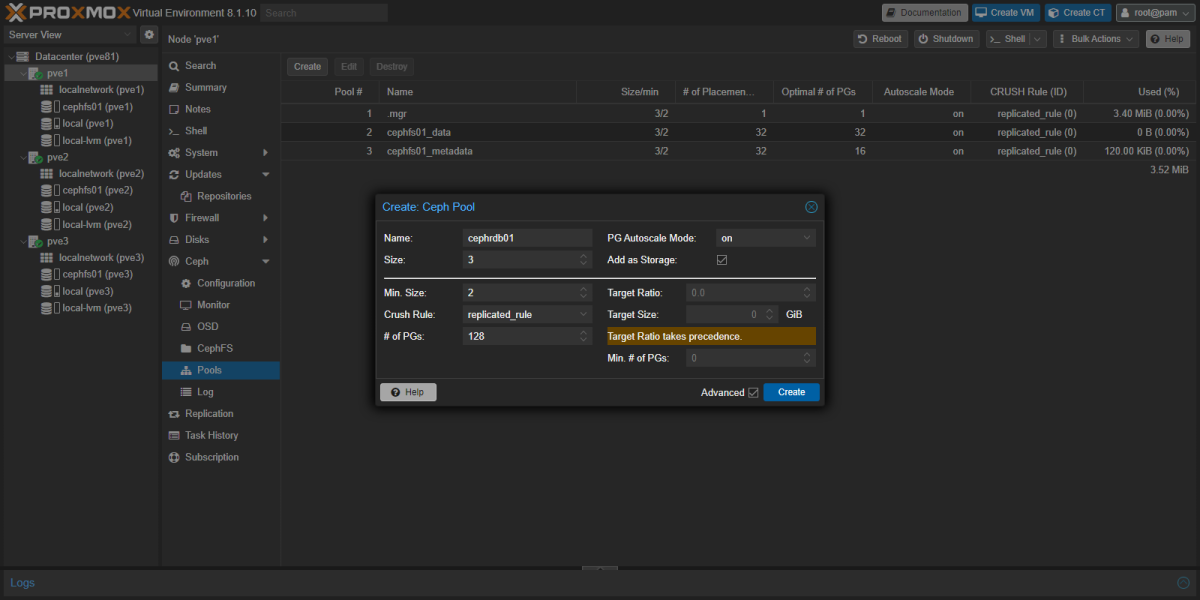Screen dimensions: 1200x600
Task: Open PG Autoscale Mode dropdown
Action: point(807,238)
